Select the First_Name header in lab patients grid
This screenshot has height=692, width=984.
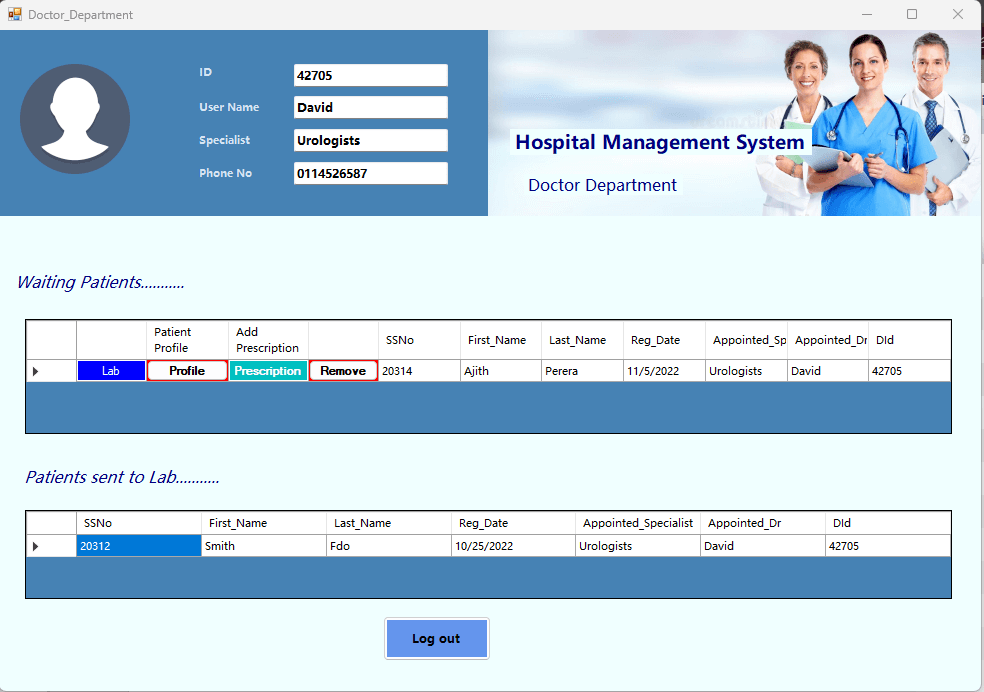263,522
